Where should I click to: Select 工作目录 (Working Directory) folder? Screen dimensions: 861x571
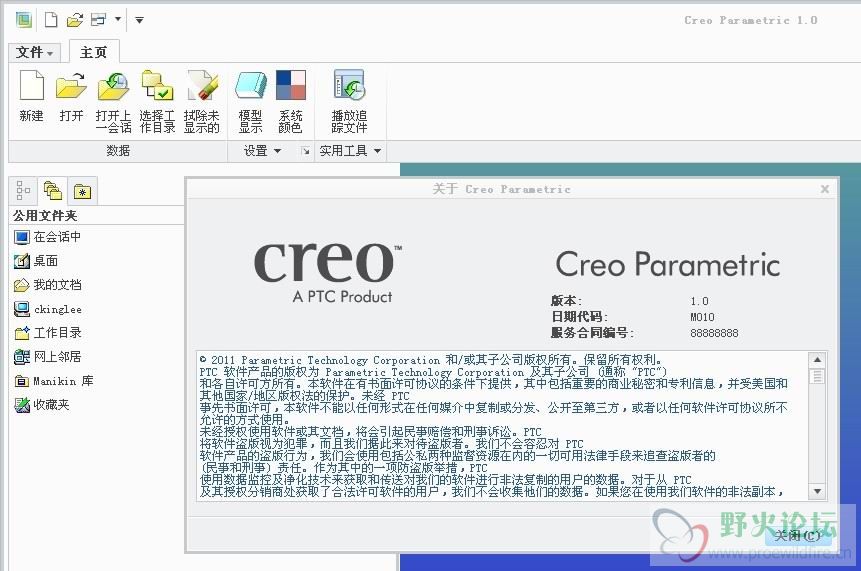point(48,333)
